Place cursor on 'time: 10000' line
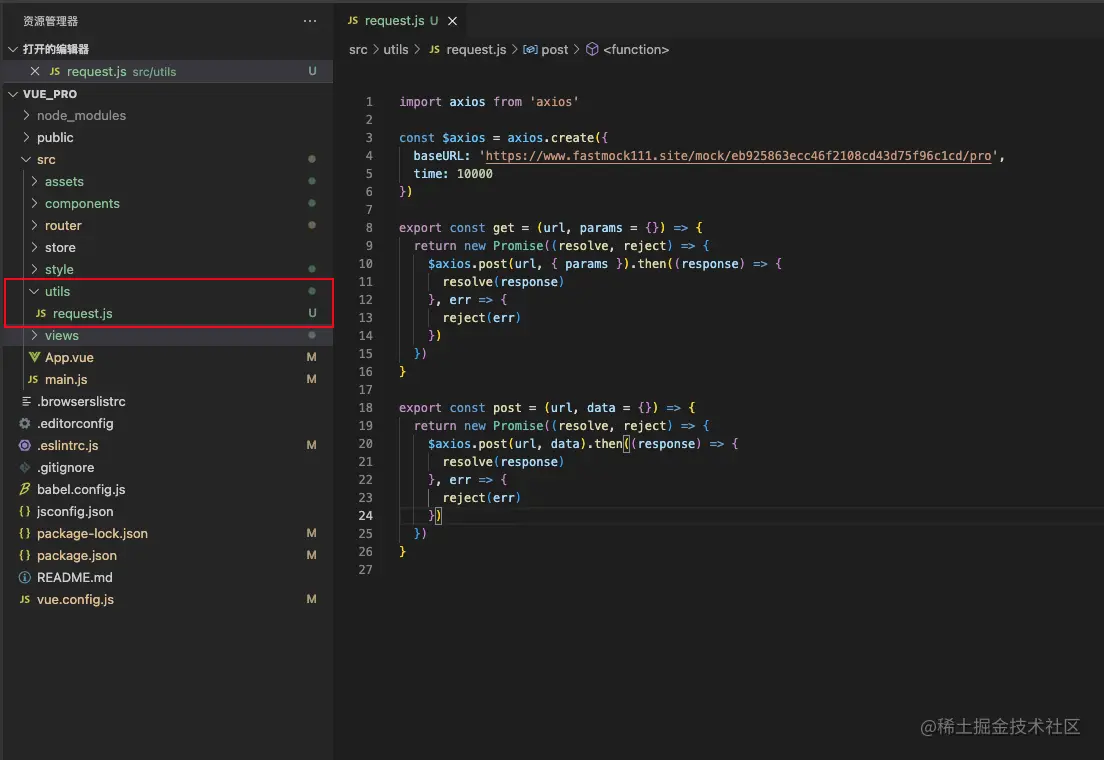Screen dimensions: 1104x760 453,173
